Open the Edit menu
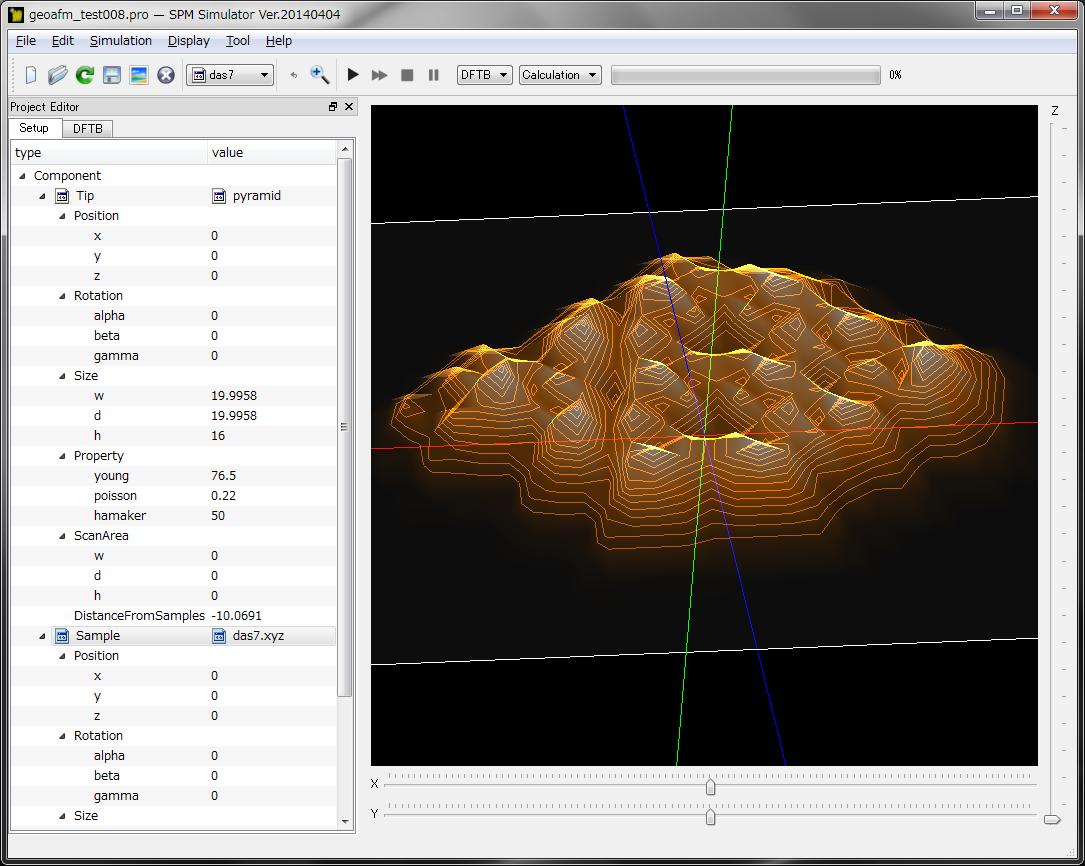 click(x=62, y=41)
